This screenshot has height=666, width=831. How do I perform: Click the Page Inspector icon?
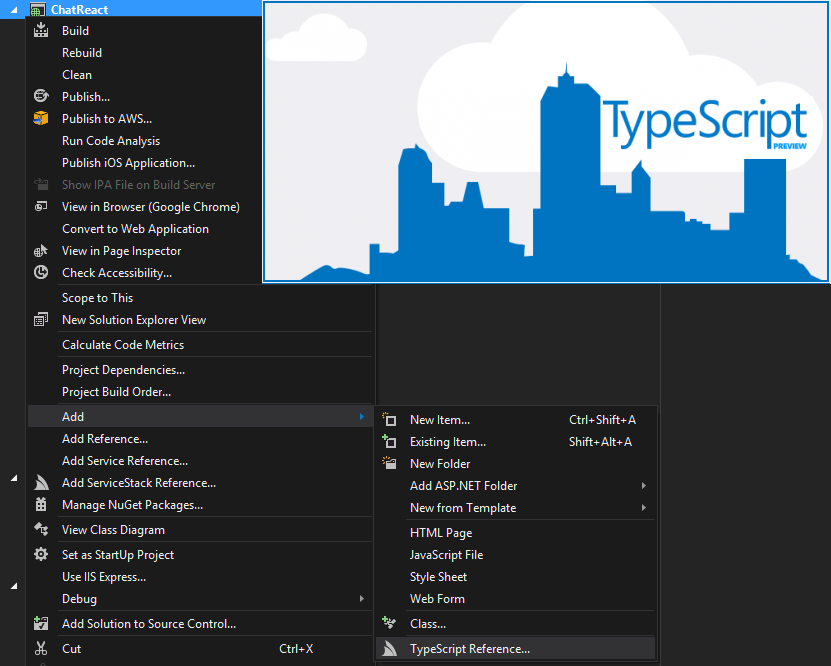pos(41,250)
